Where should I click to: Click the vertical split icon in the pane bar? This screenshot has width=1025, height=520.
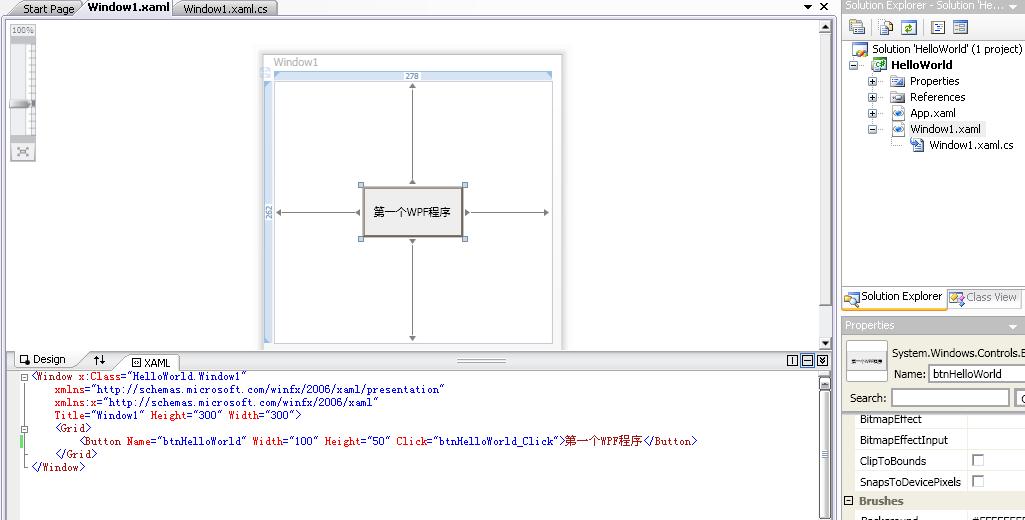point(793,360)
